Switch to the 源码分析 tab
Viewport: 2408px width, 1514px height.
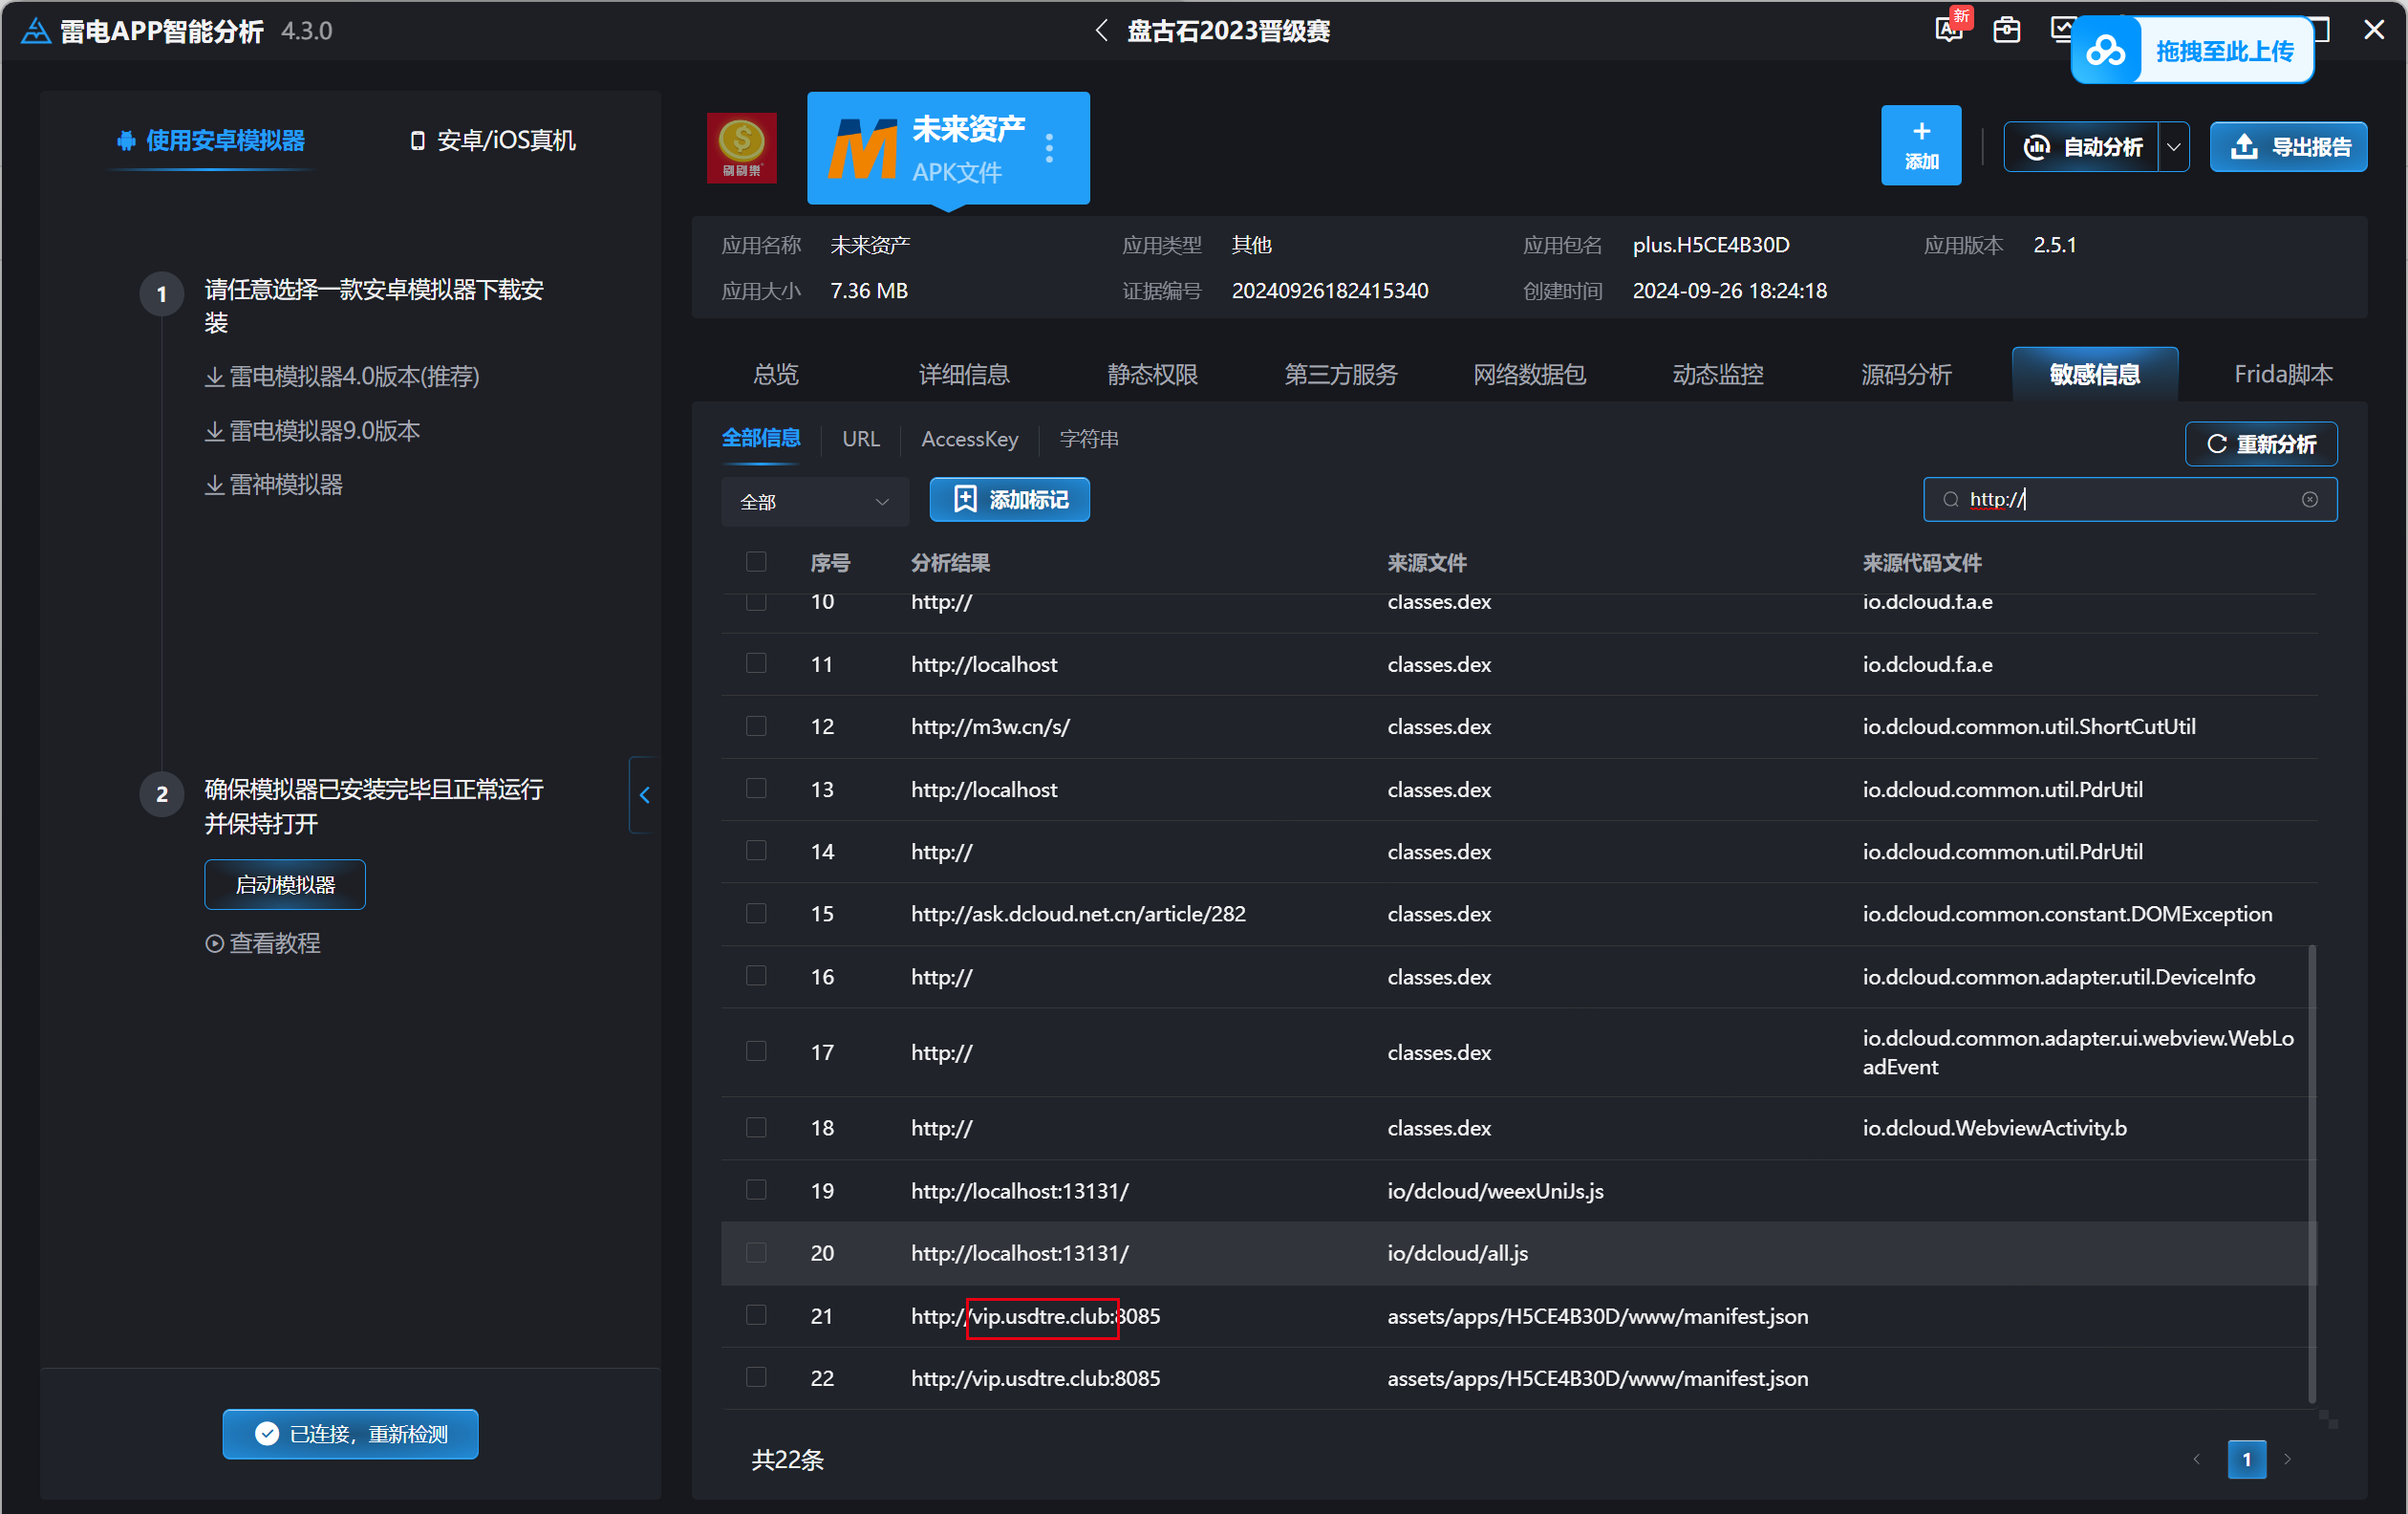(1905, 374)
